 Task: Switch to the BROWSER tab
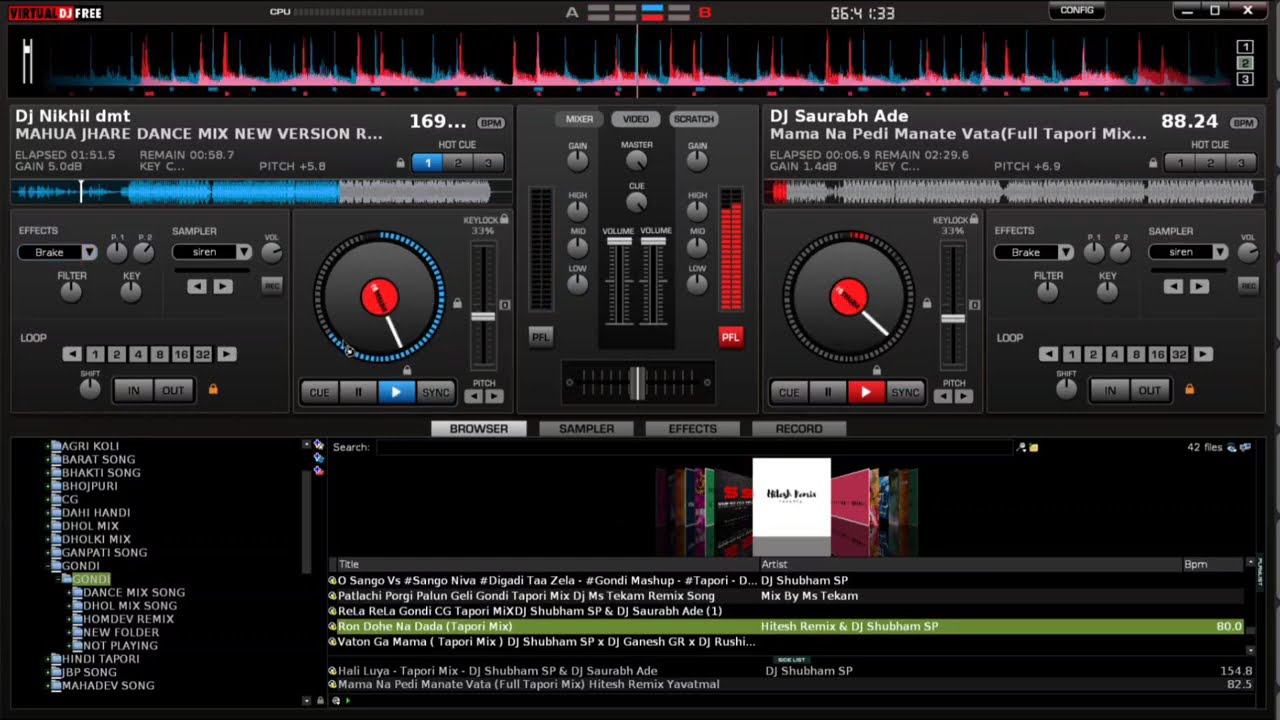479,429
